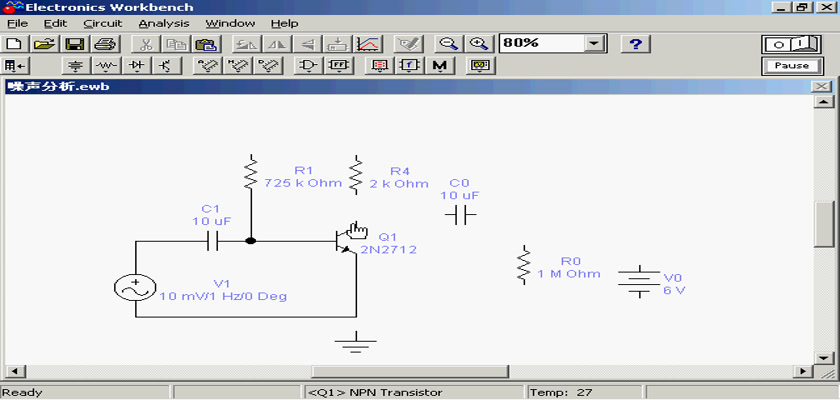840x400 pixels.
Task: Open the Window menu
Action: click(230, 24)
